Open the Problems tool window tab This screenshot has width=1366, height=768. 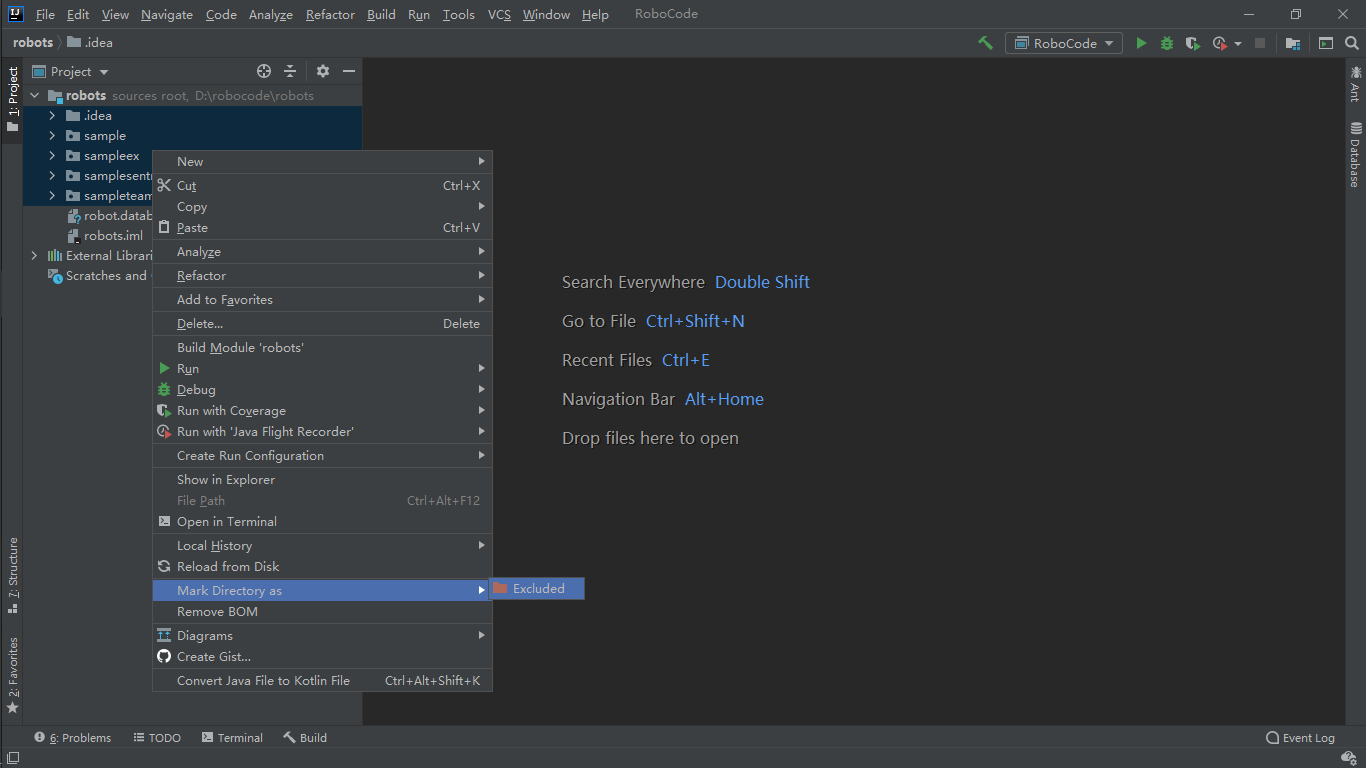point(72,738)
